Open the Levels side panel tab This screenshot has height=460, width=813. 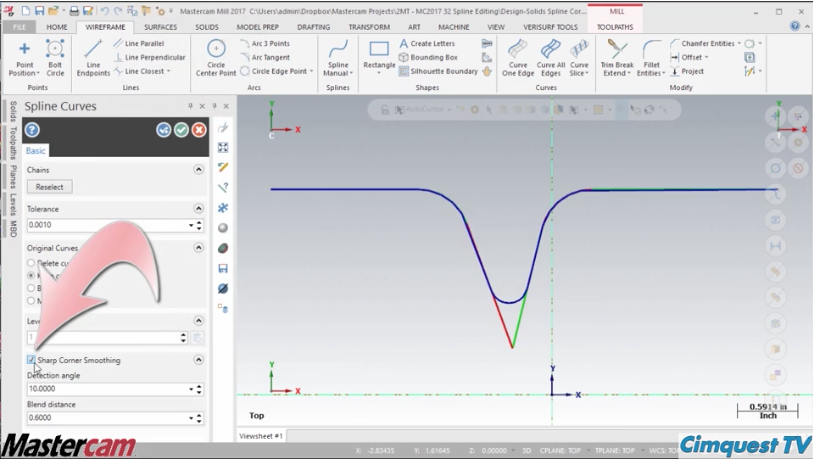tap(13, 204)
